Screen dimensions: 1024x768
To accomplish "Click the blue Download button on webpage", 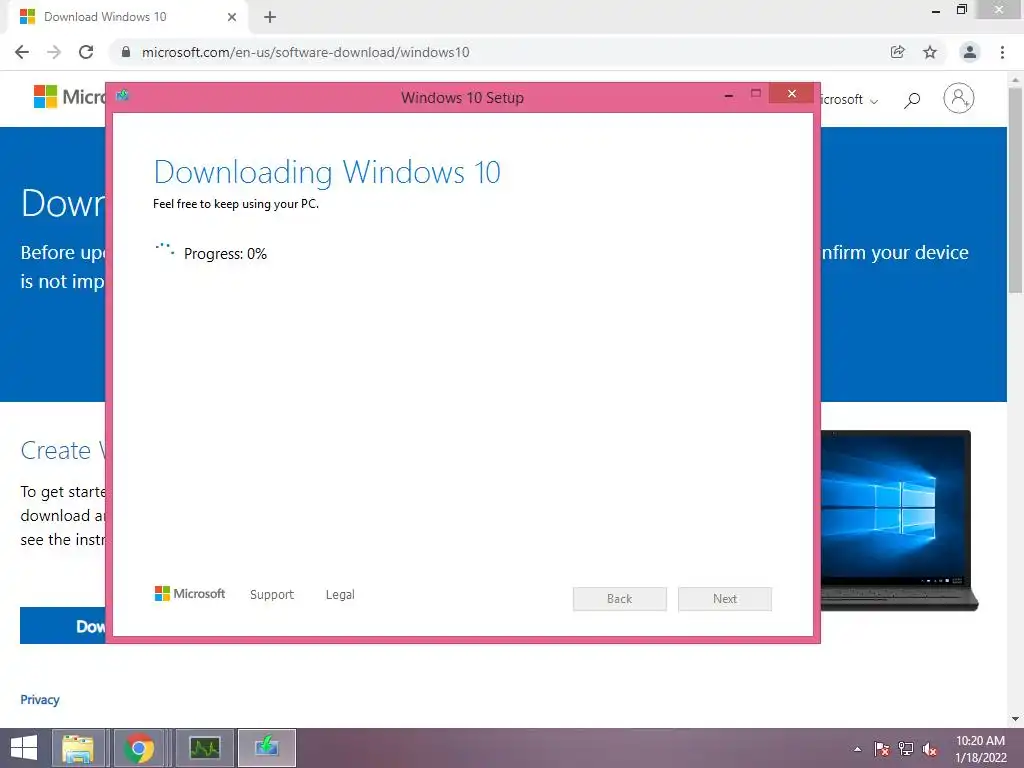I will coord(63,626).
